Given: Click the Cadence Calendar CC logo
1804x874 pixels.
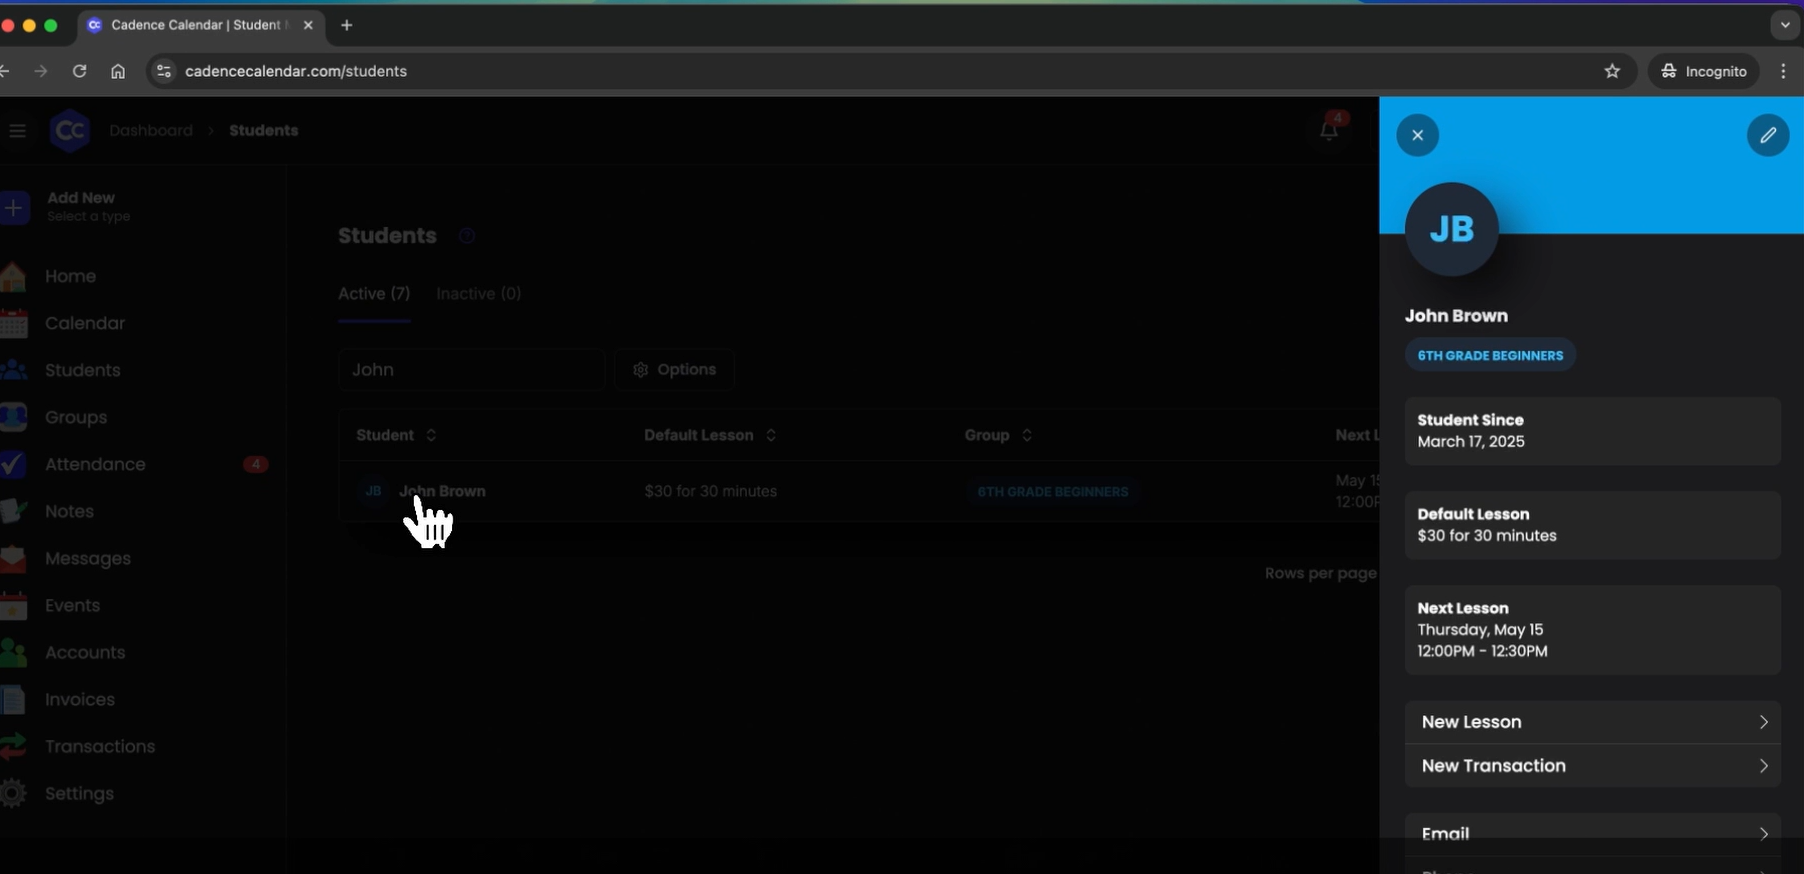Looking at the screenshot, I should pyautogui.click(x=70, y=130).
